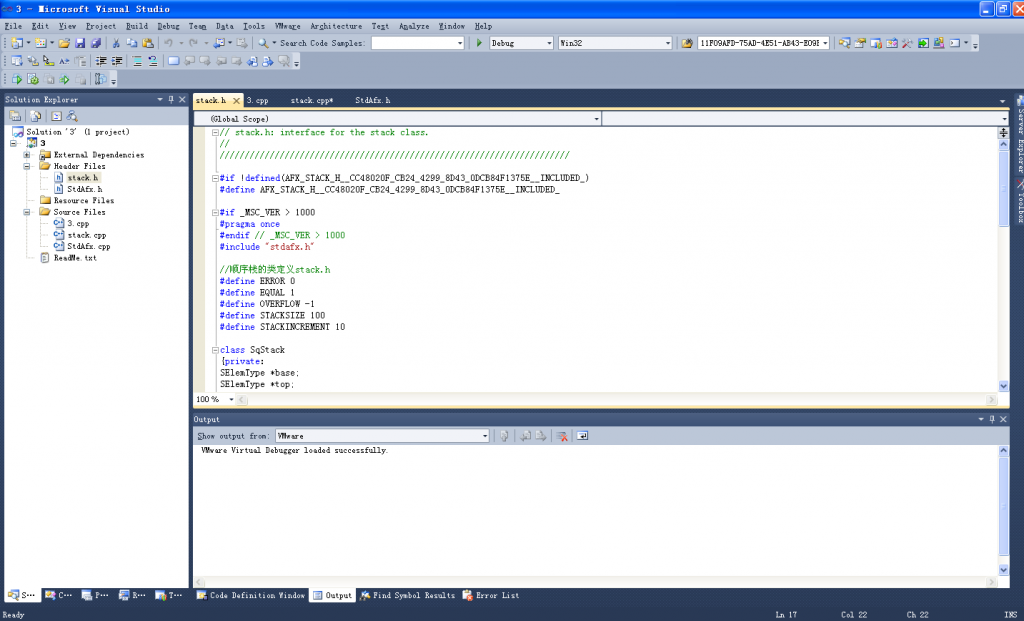Viewport: 1024px width, 621px height.
Task: Click the Open File folder icon
Action: click(x=64, y=43)
